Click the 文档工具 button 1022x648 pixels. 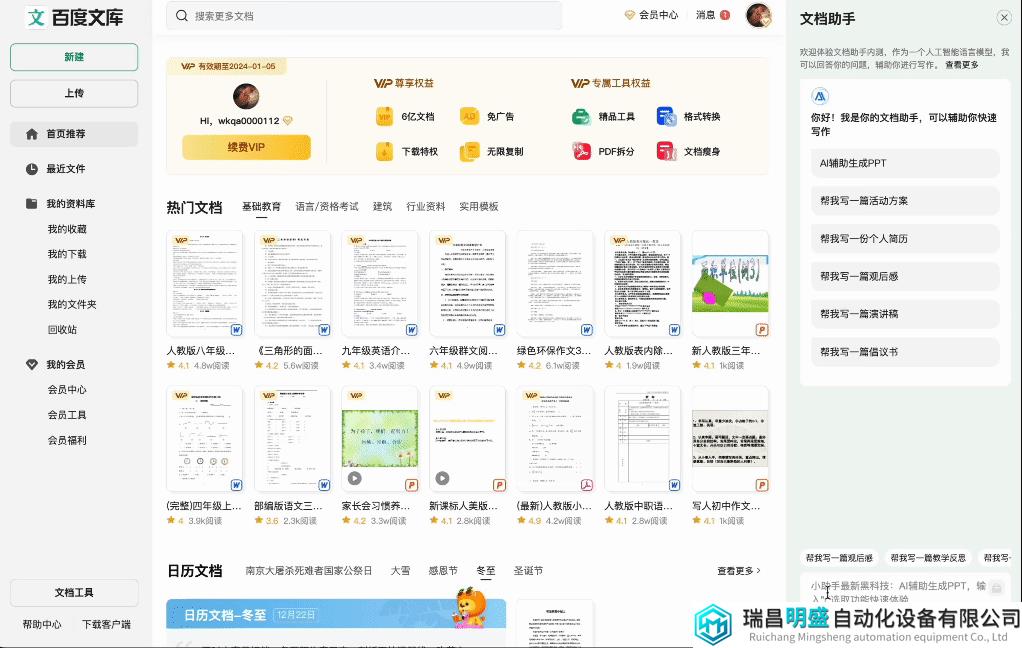tap(74, 593)
